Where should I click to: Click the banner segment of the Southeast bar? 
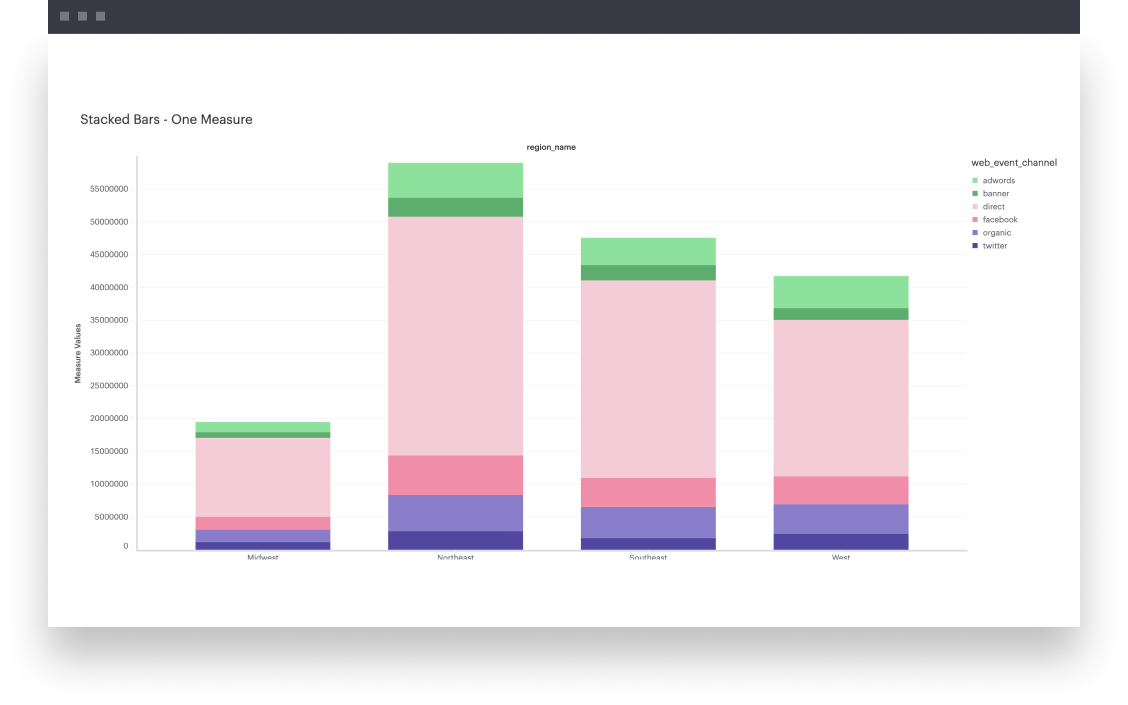tap(648, 273)
